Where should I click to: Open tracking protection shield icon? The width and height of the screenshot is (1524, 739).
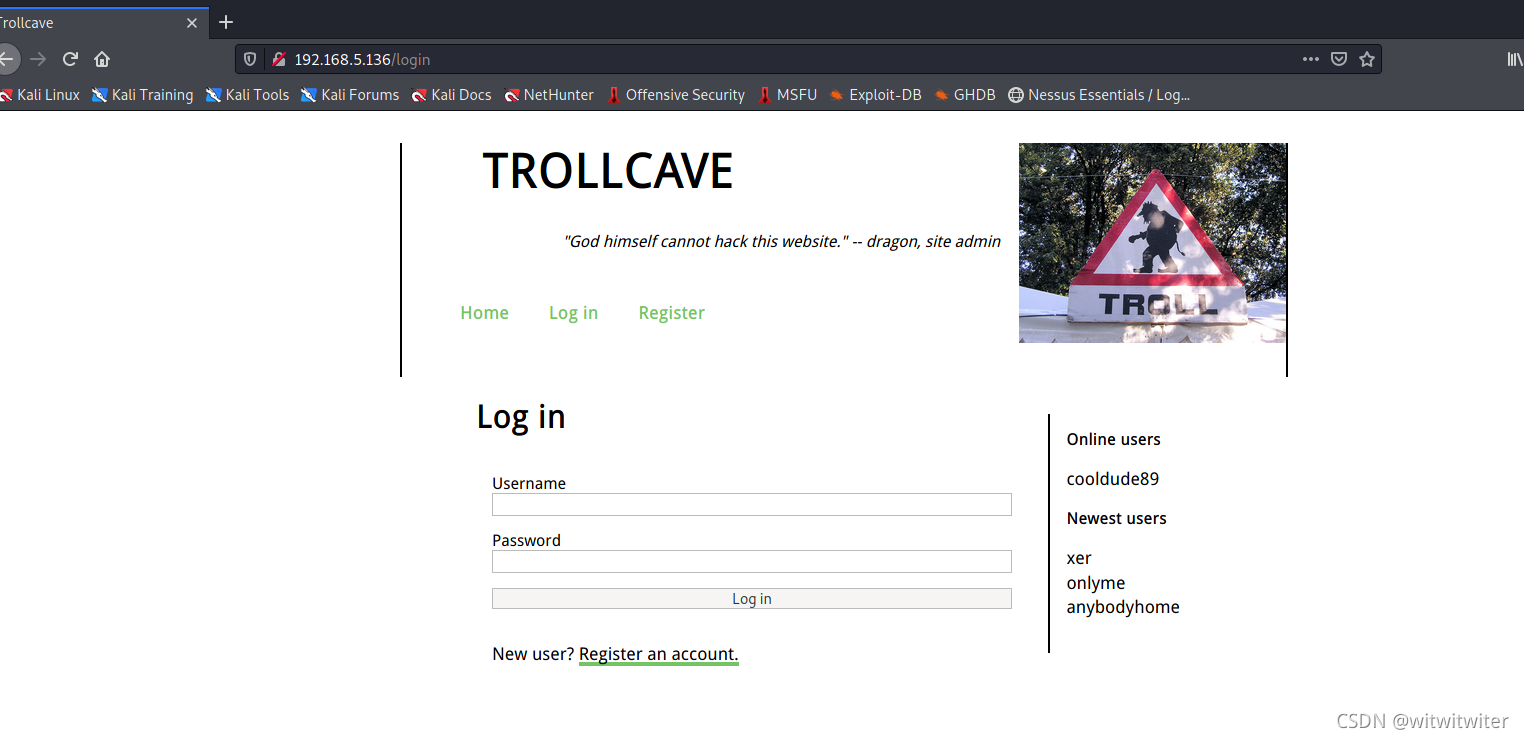pos(250,59)
